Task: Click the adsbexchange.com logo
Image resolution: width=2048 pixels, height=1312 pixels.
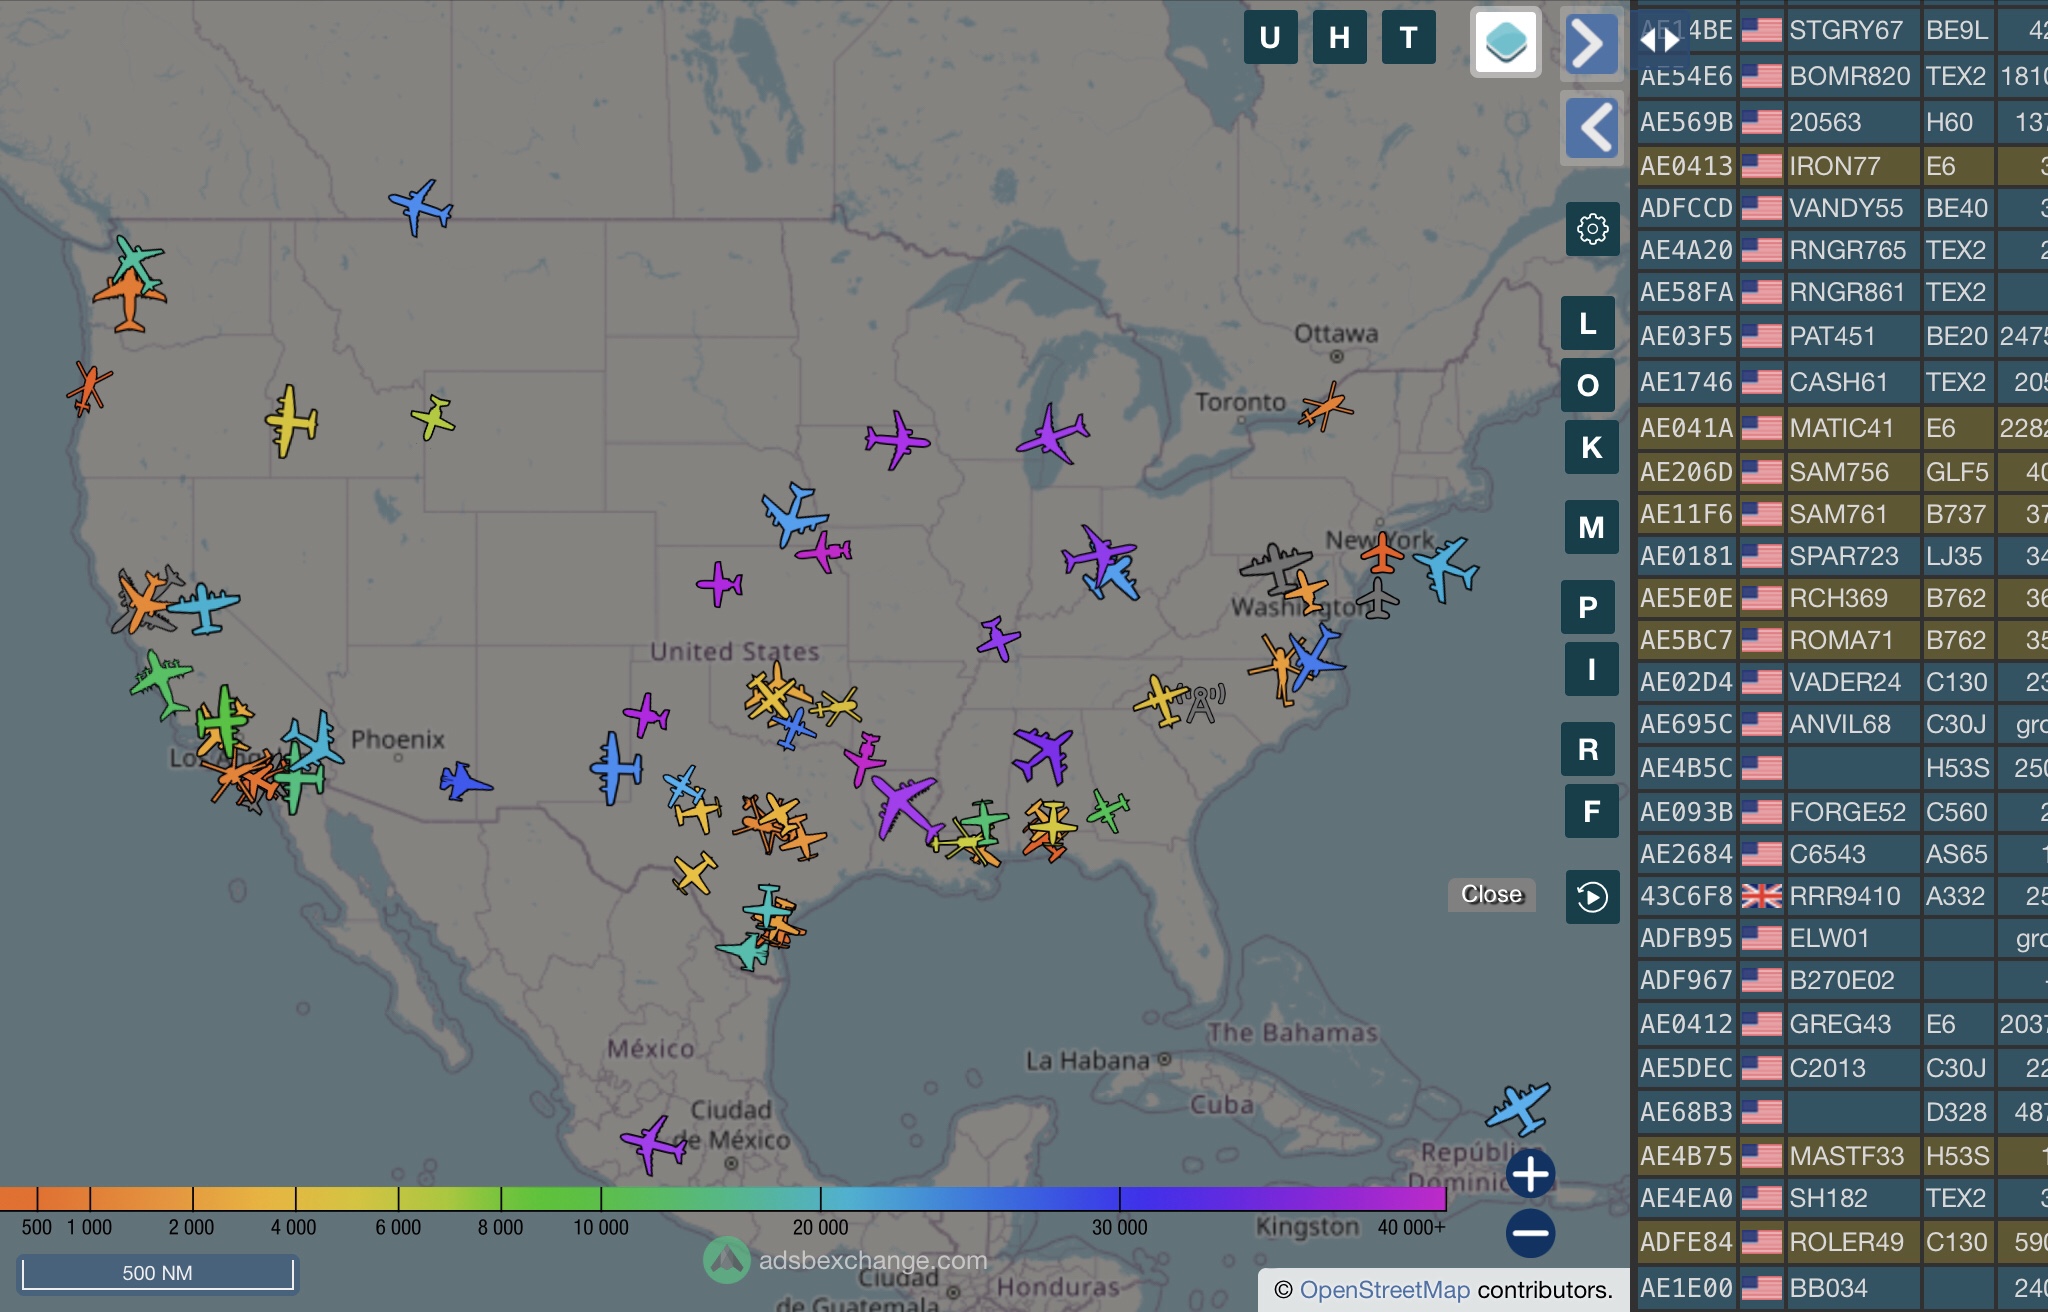Action: coord(727,1260)
